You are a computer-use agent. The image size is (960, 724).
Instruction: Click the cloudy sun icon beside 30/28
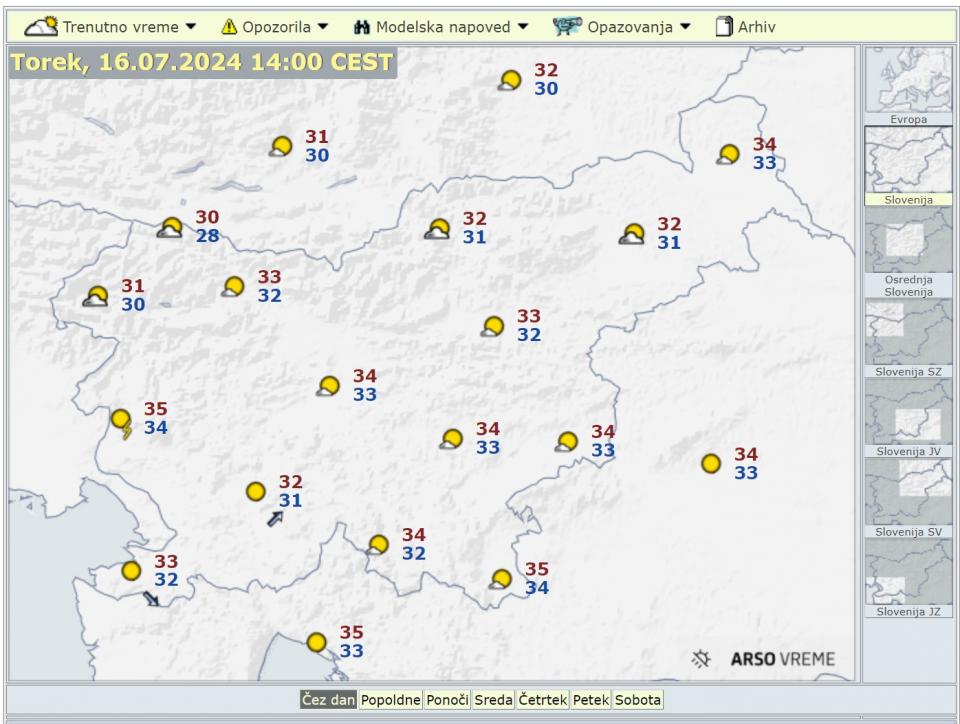pyautogui.click(x=171, y=228)
